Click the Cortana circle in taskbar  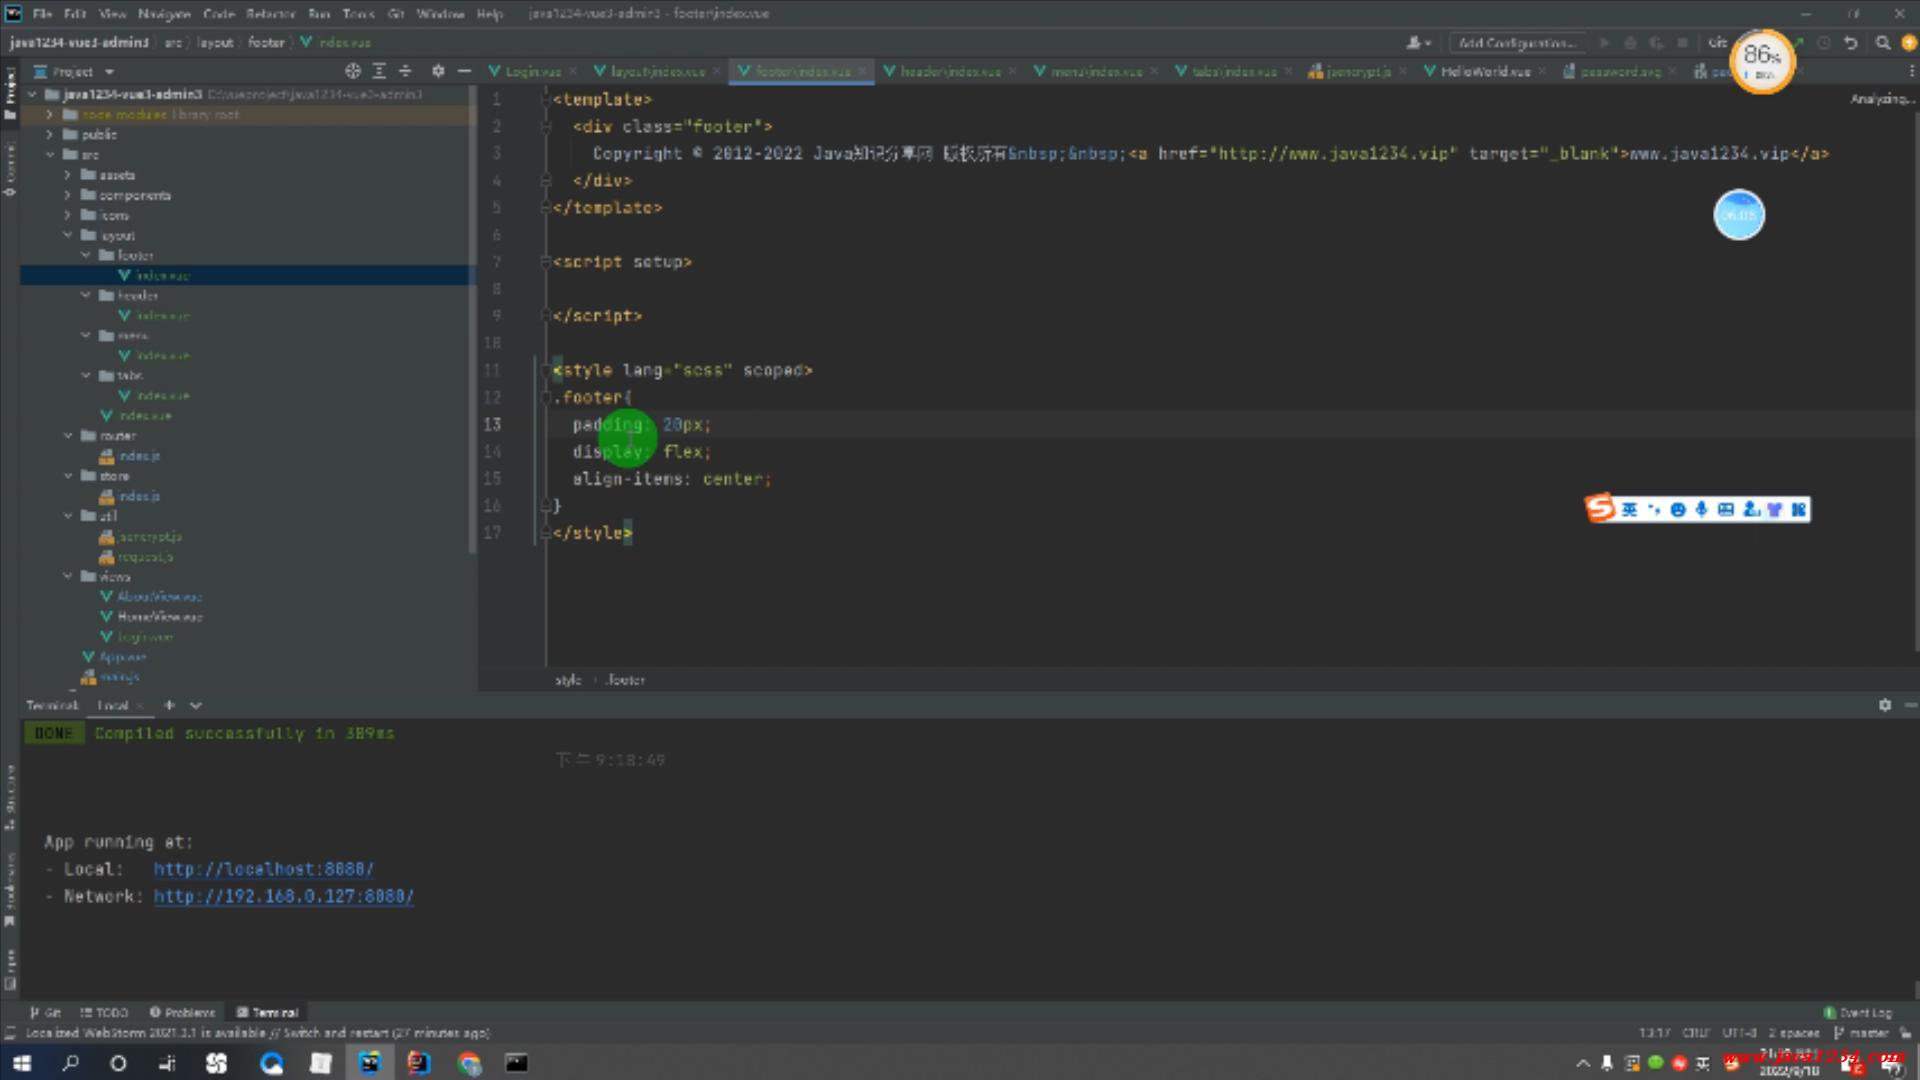click(118, 1063)
